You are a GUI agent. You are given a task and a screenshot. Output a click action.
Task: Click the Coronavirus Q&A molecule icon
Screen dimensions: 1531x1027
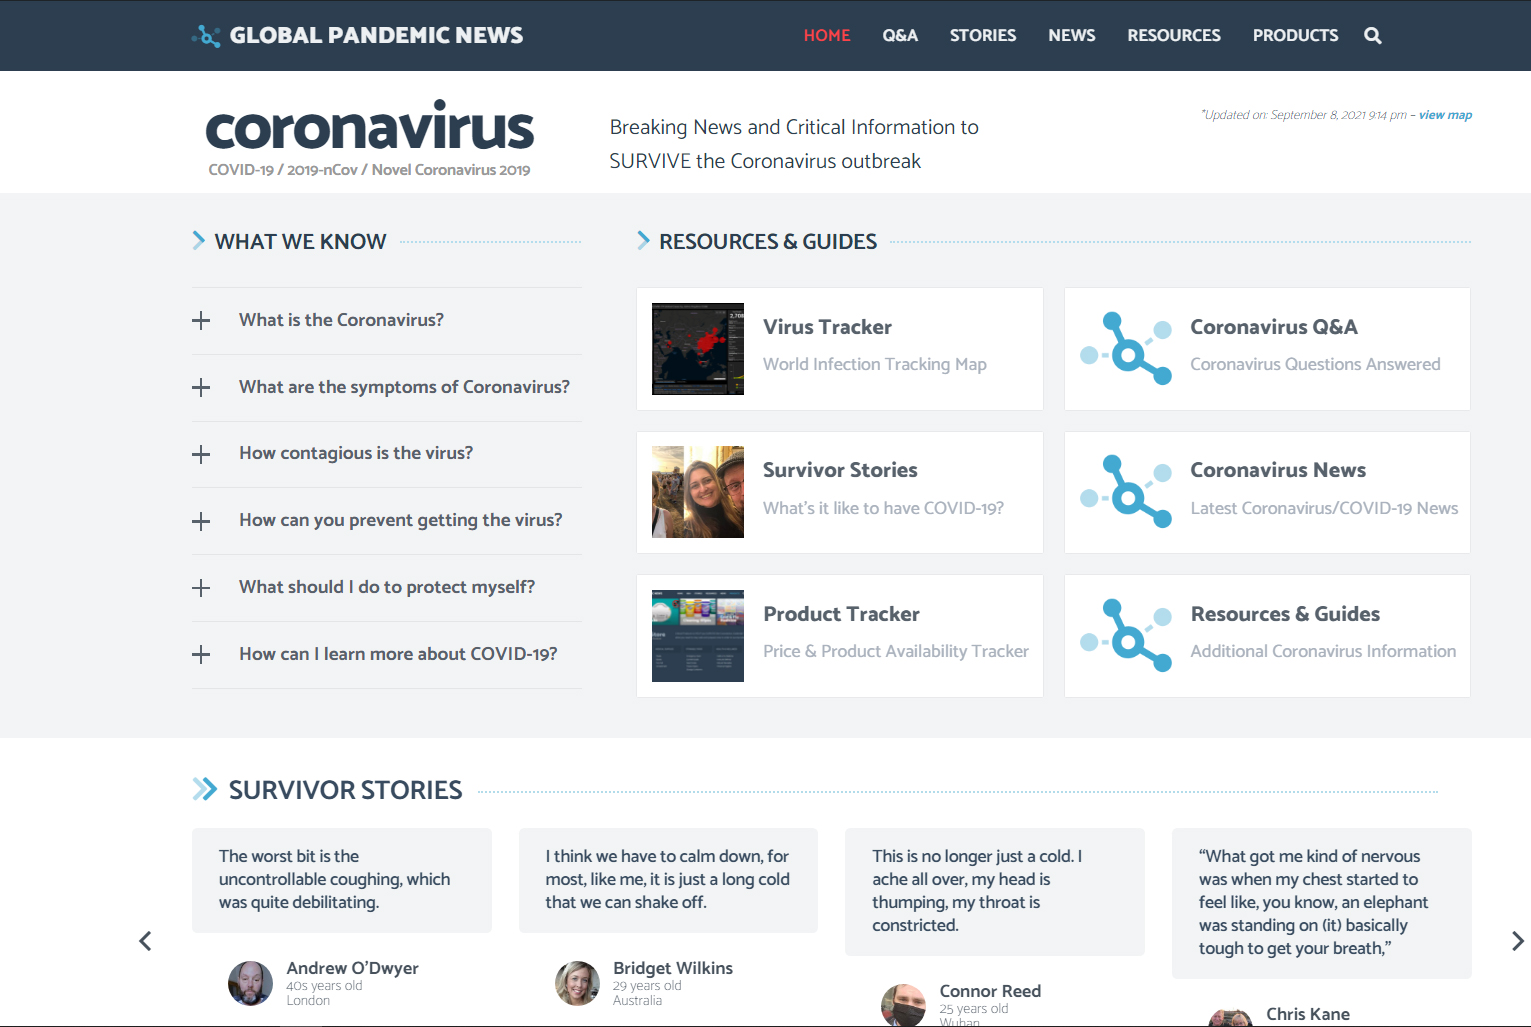[1126, 349]
